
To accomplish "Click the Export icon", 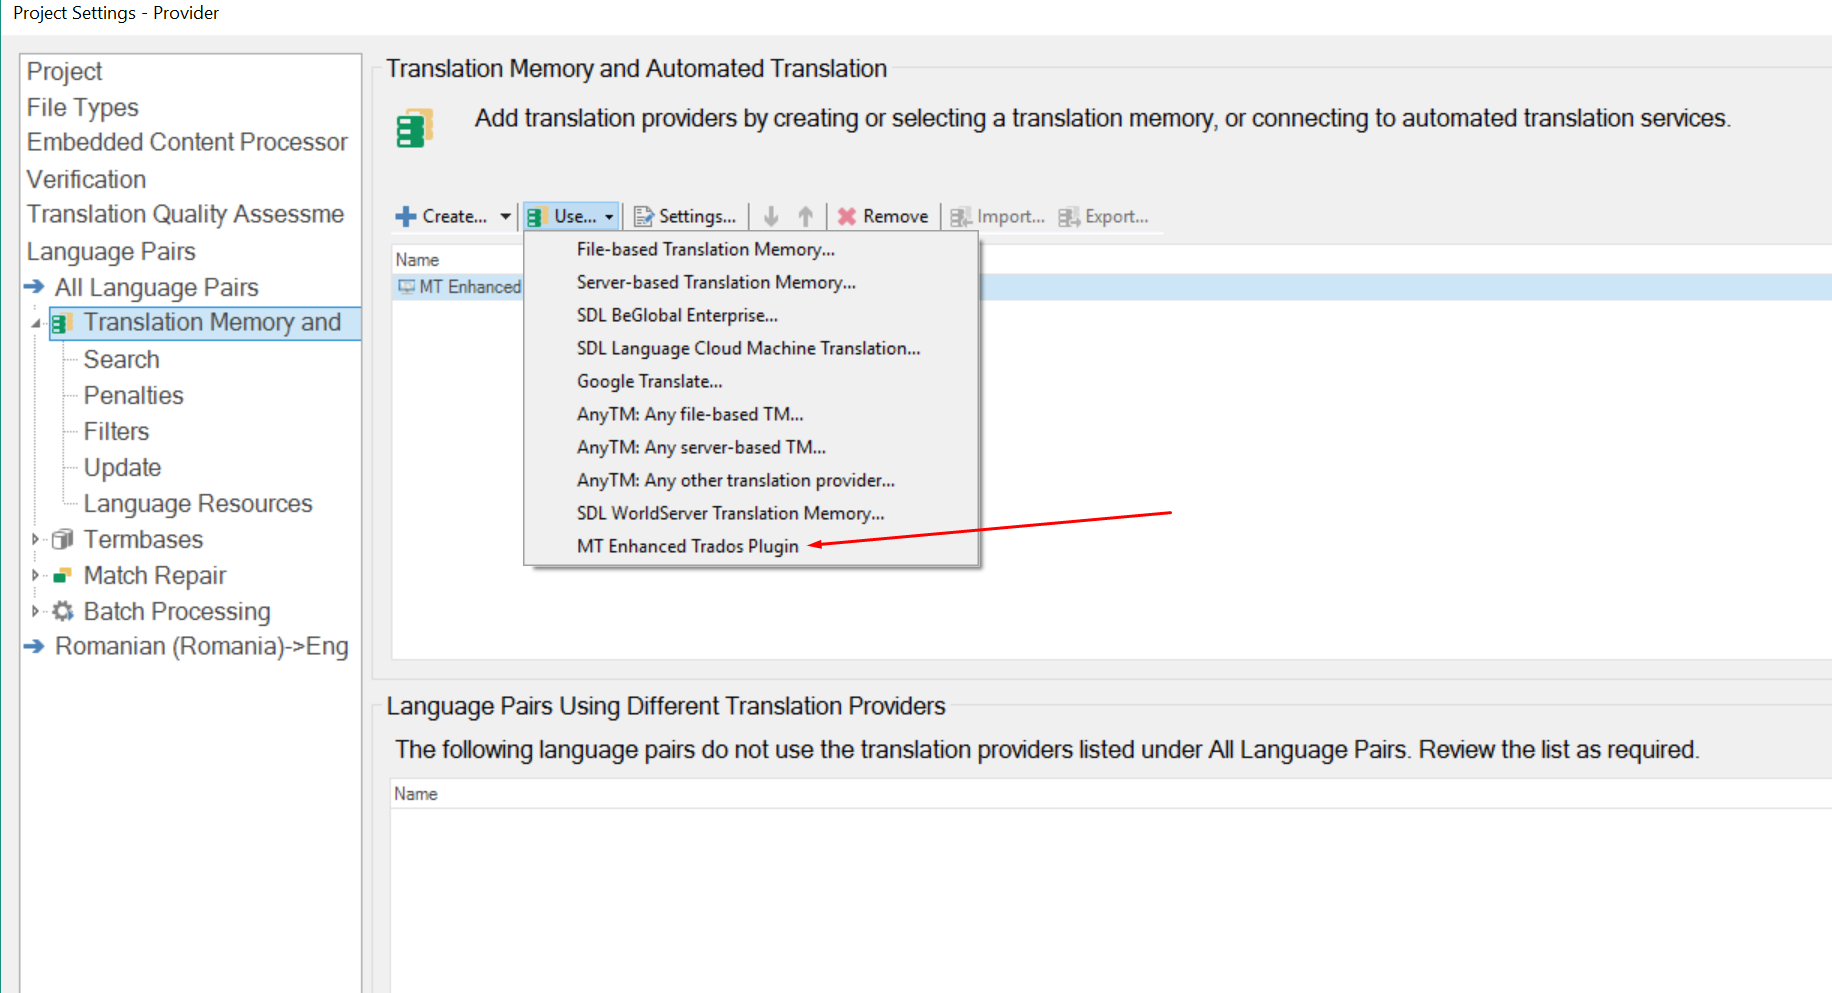I will click(1069, 216).
